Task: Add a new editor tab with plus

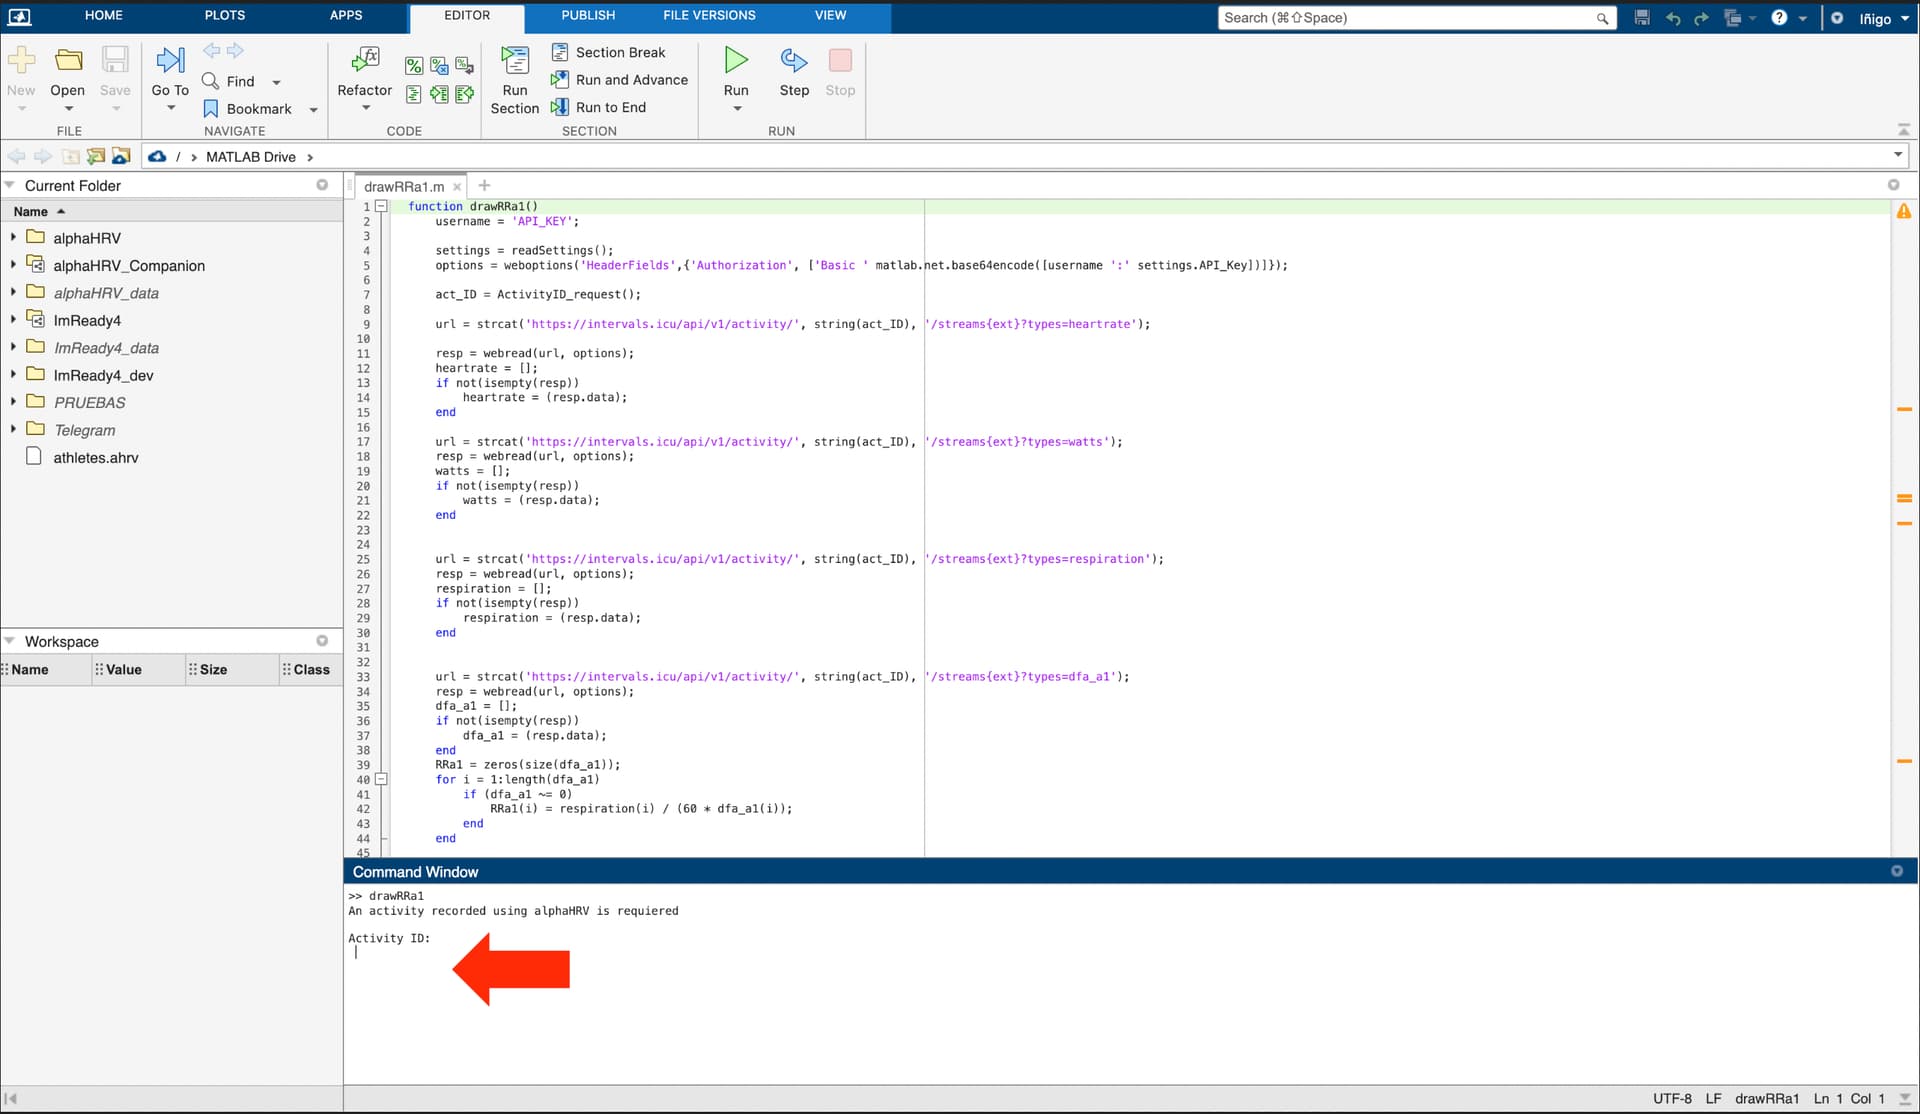Action: pyautogui.click(x=484, y=185)
